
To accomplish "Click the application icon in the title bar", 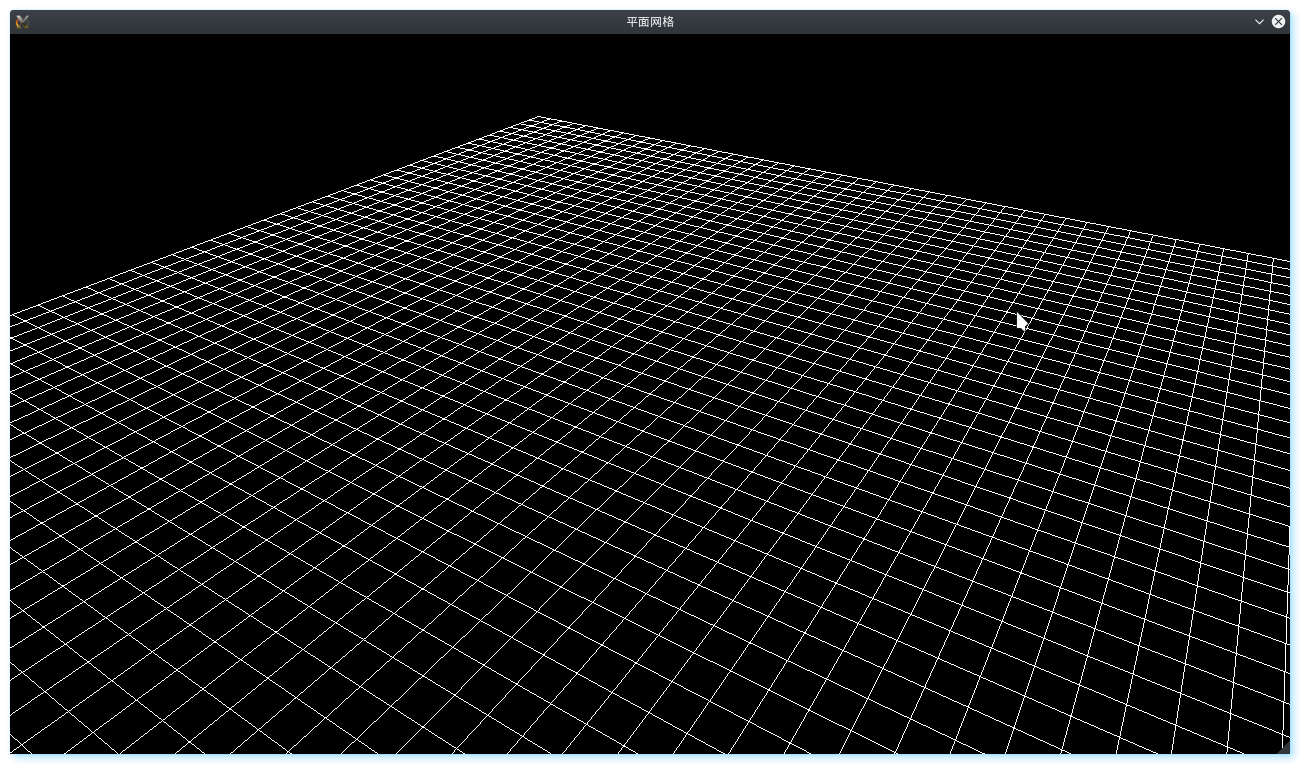I will (x=22, y=21).
